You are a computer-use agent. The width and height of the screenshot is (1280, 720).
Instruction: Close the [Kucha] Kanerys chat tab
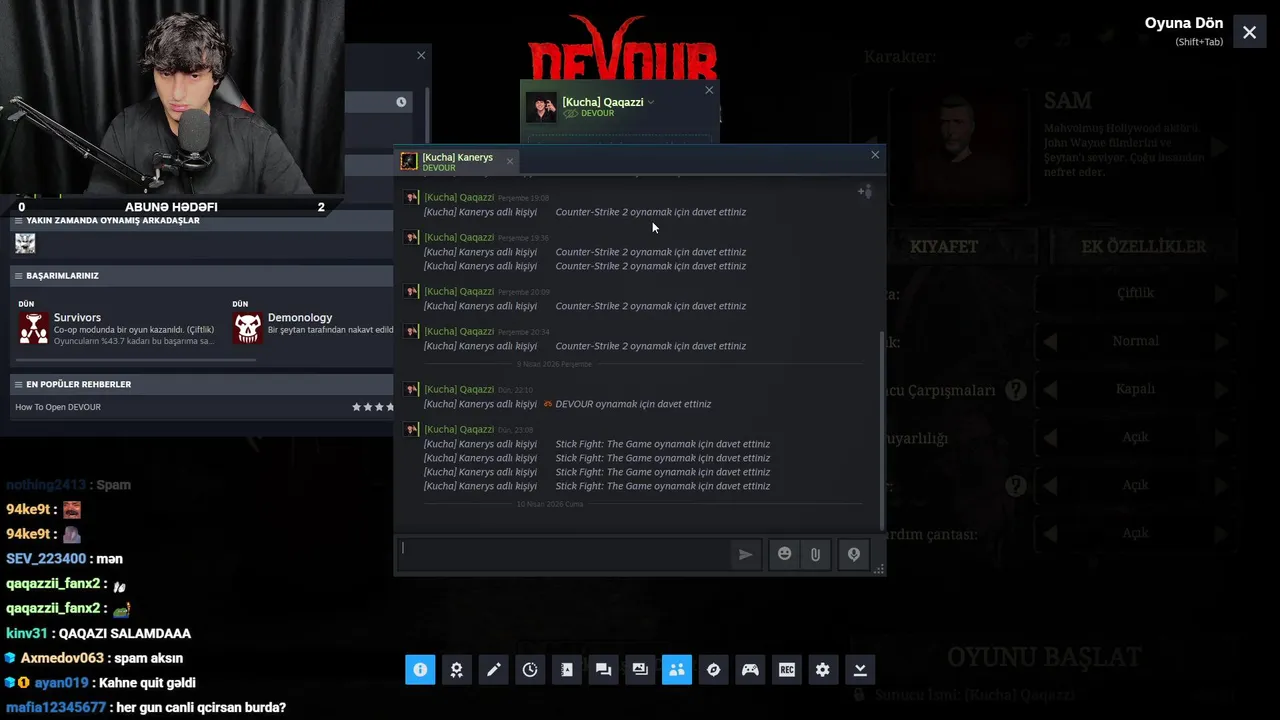click(509, 161)
